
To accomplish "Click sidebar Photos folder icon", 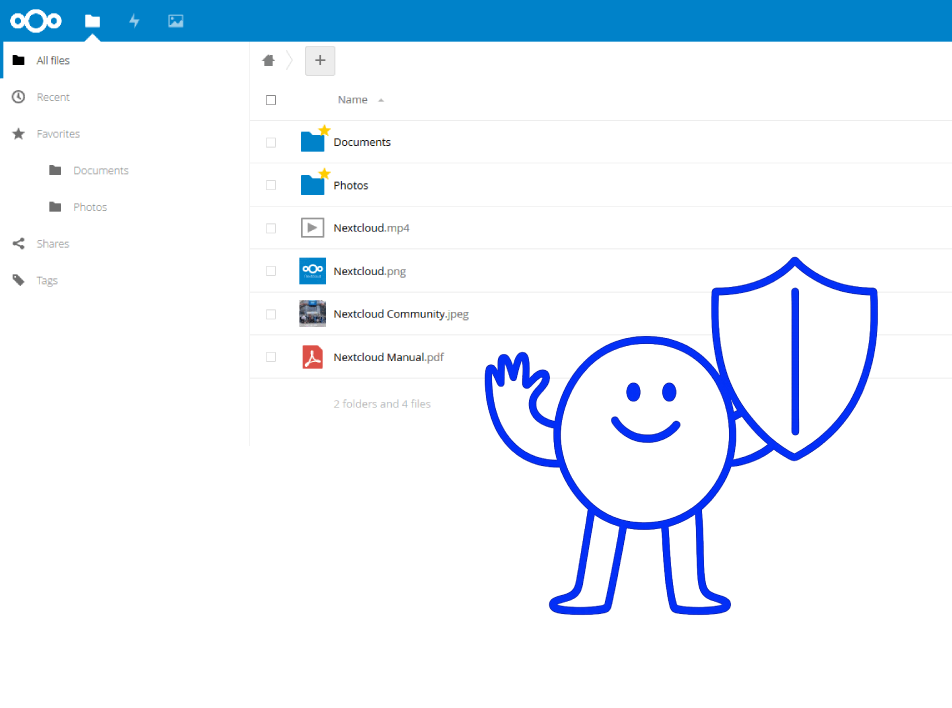I will [x=55, y=207].
